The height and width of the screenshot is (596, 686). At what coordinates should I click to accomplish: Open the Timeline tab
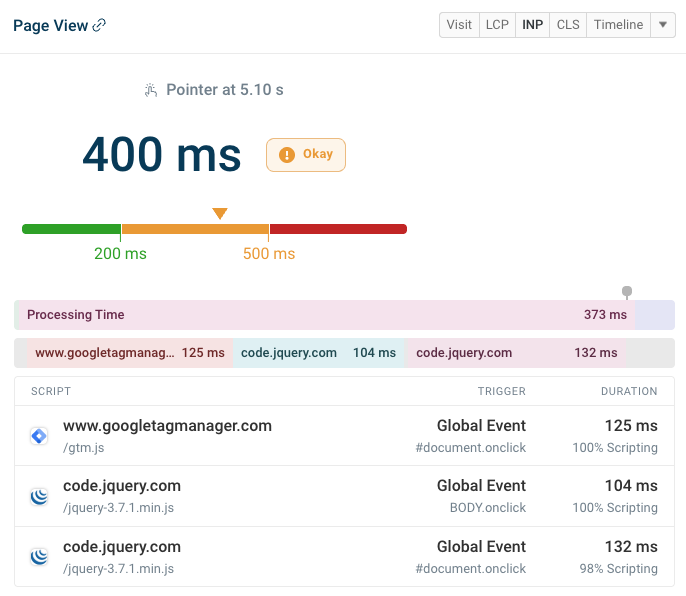pos(618,25)
